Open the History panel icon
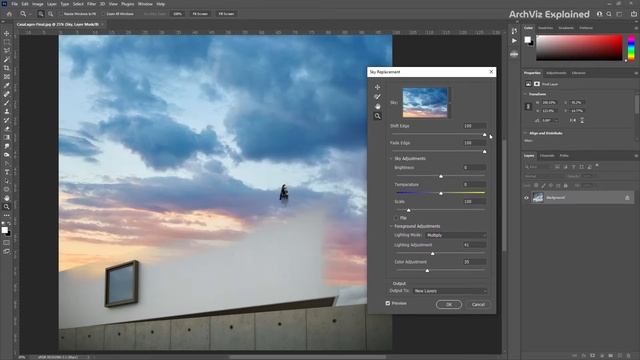Viewport: 640px width, 360px height. (514, 31)
